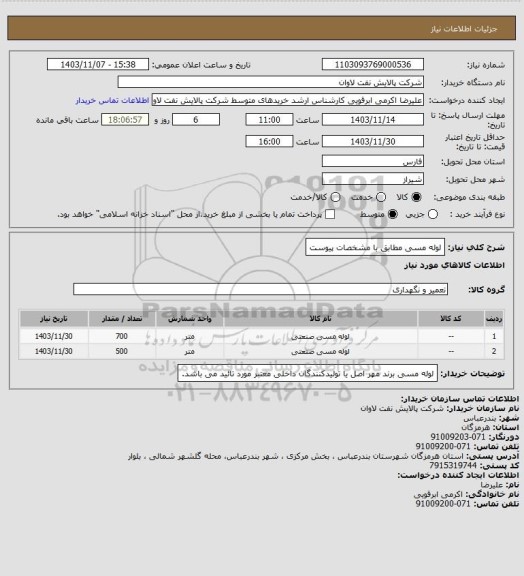
Task: Click the postal address text line
Action: [296, 456]
